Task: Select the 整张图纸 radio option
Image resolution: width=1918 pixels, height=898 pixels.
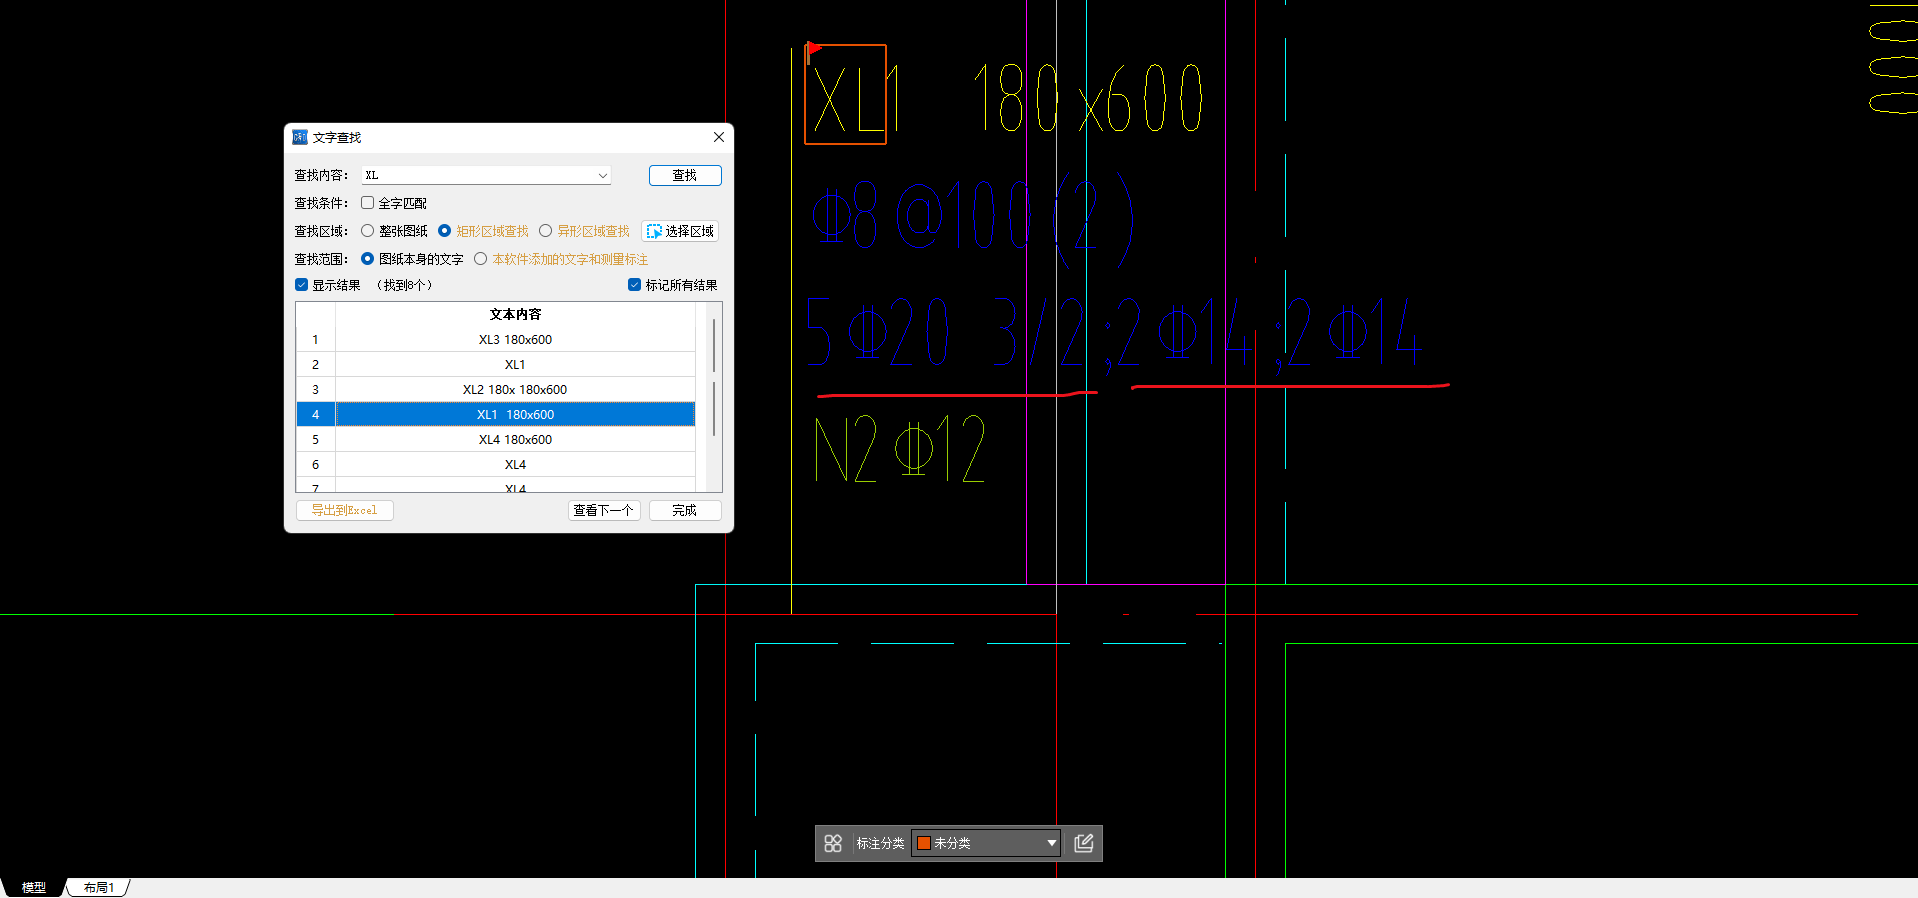Action: (x=368, y=231)
